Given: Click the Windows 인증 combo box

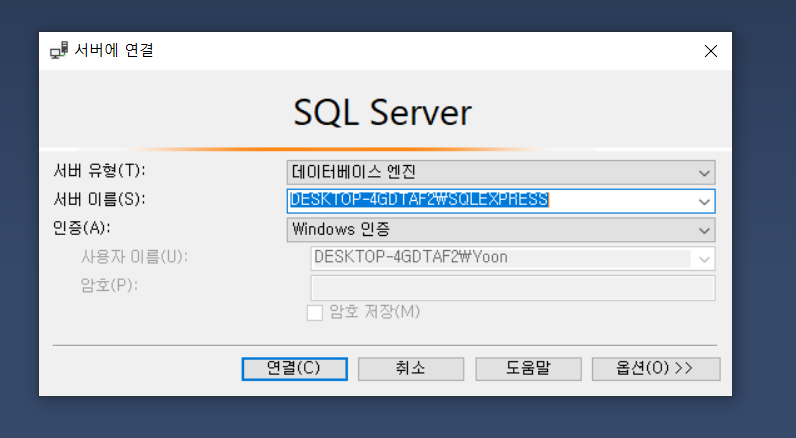Looking at the screenshot, I should pos(501,230).
